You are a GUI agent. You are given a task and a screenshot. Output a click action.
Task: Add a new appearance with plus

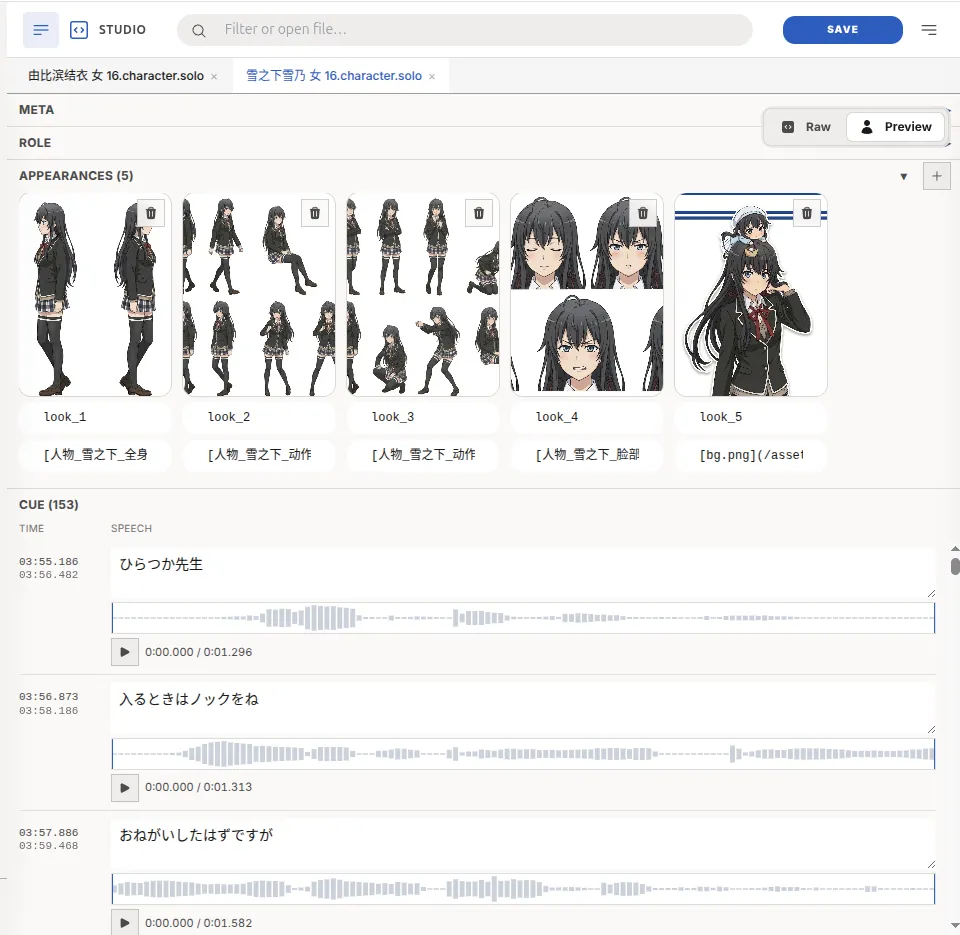click(937, 176)
